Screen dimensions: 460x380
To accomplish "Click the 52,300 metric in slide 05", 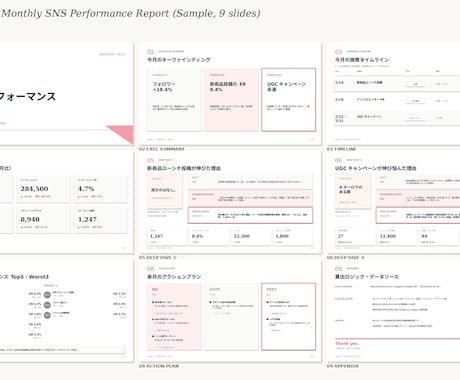I will pos(242,236).
